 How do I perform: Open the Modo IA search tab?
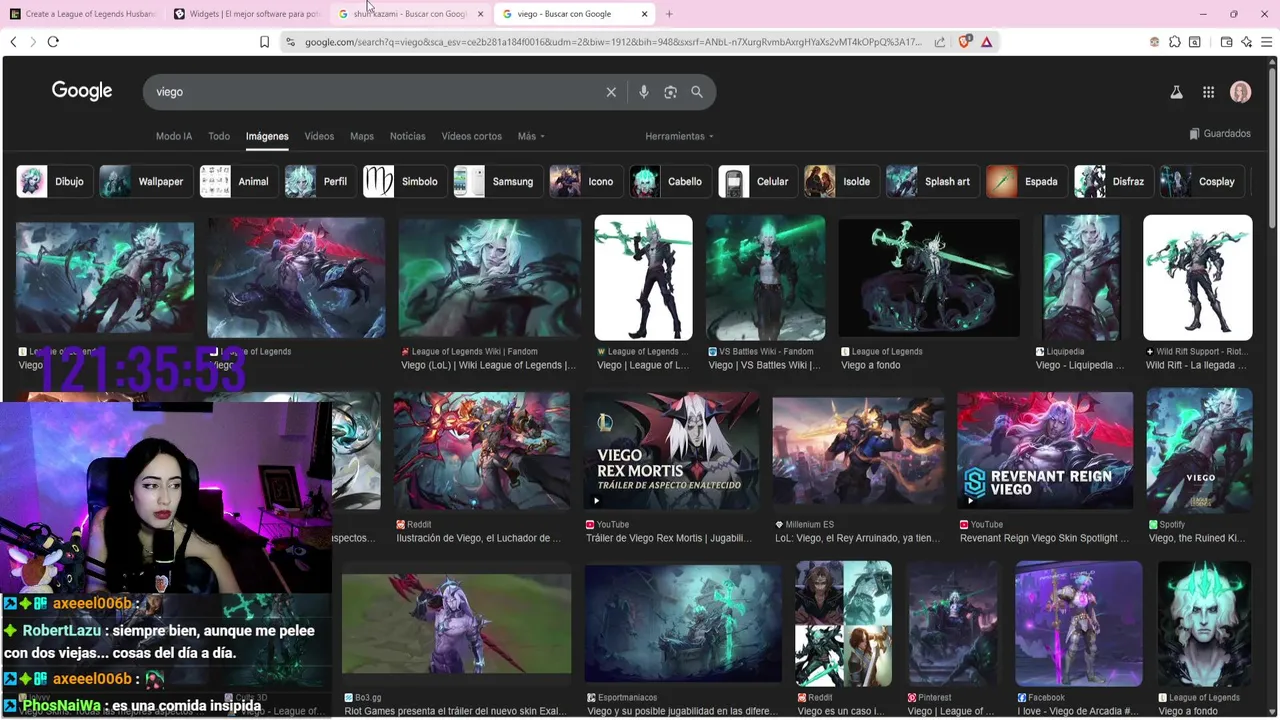coord(174,136)
